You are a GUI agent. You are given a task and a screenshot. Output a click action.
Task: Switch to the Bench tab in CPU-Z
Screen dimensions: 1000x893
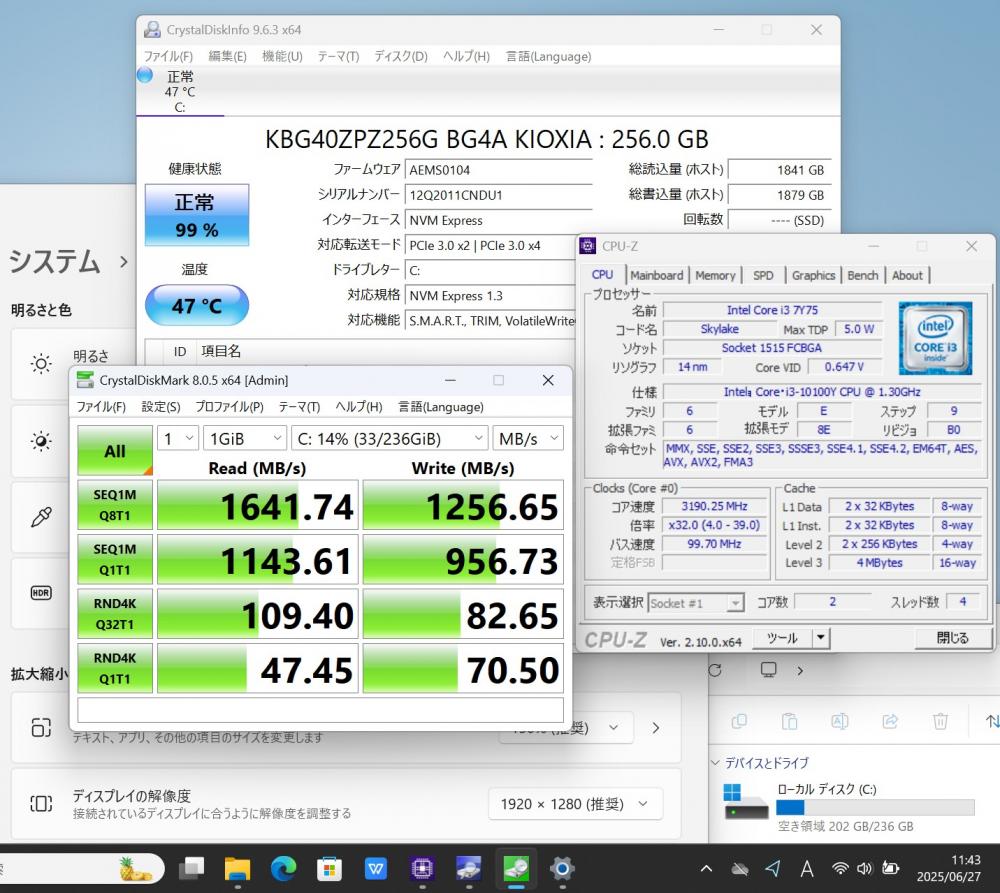click(863, 275)
